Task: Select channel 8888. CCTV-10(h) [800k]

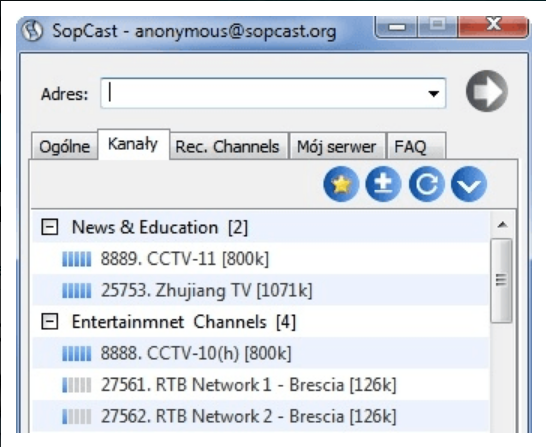Action: [x=260, y=353]
